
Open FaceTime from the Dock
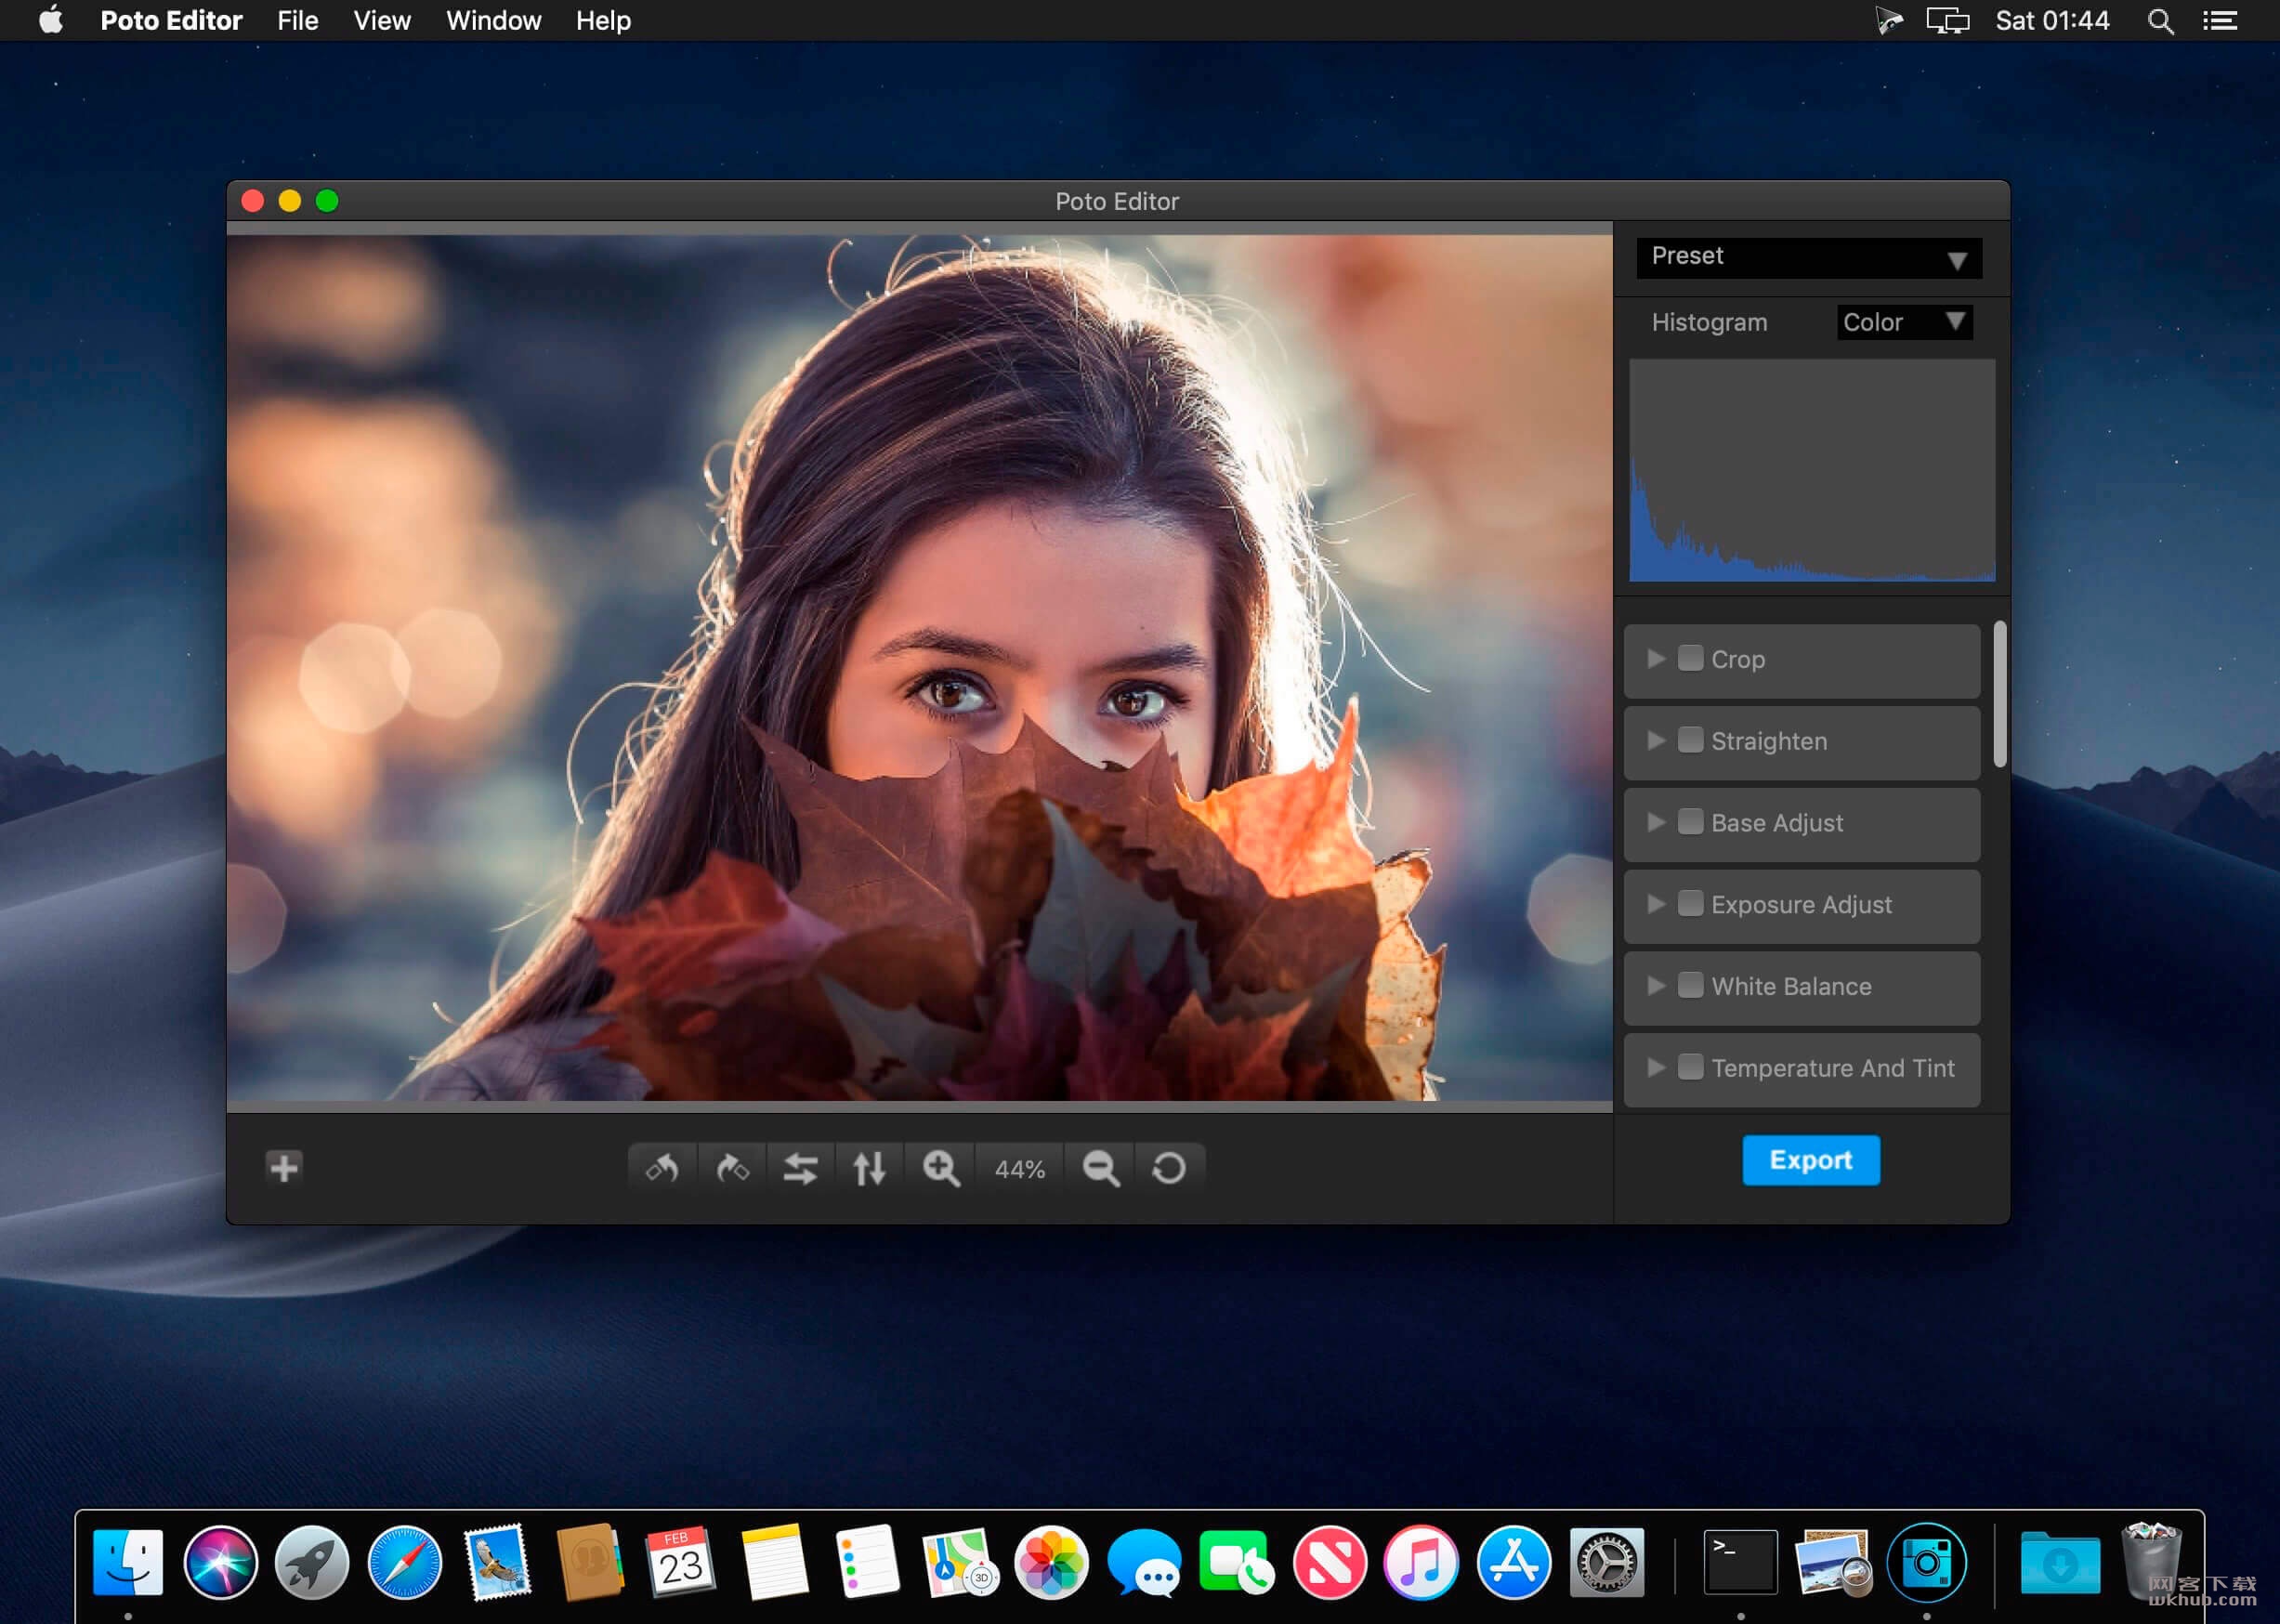1236,1562
